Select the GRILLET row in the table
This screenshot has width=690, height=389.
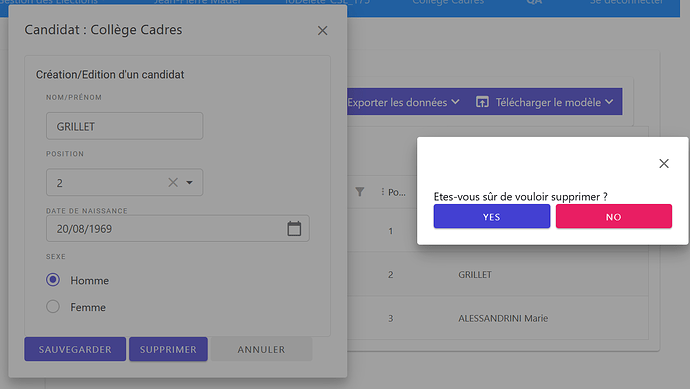coord(498,274)
